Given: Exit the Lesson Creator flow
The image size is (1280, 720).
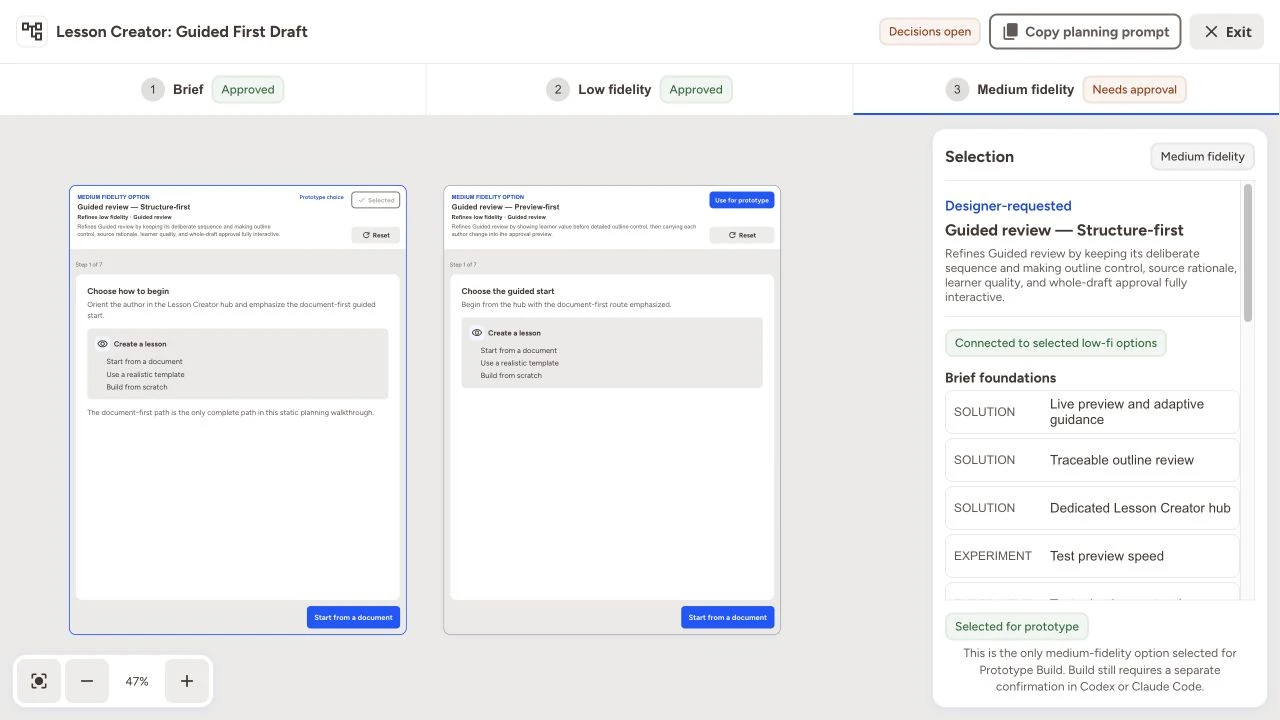Looking at the screenshot, I should [1227, 32].
